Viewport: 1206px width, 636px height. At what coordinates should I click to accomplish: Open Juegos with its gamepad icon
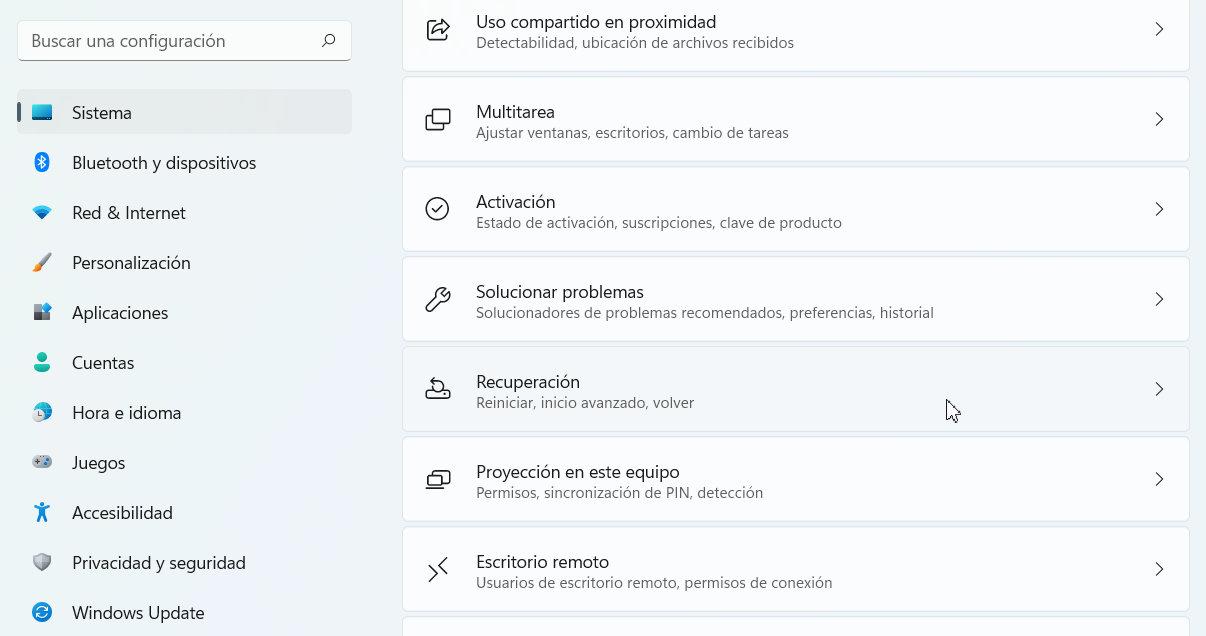pyautogui.click(x=42, y=463)
